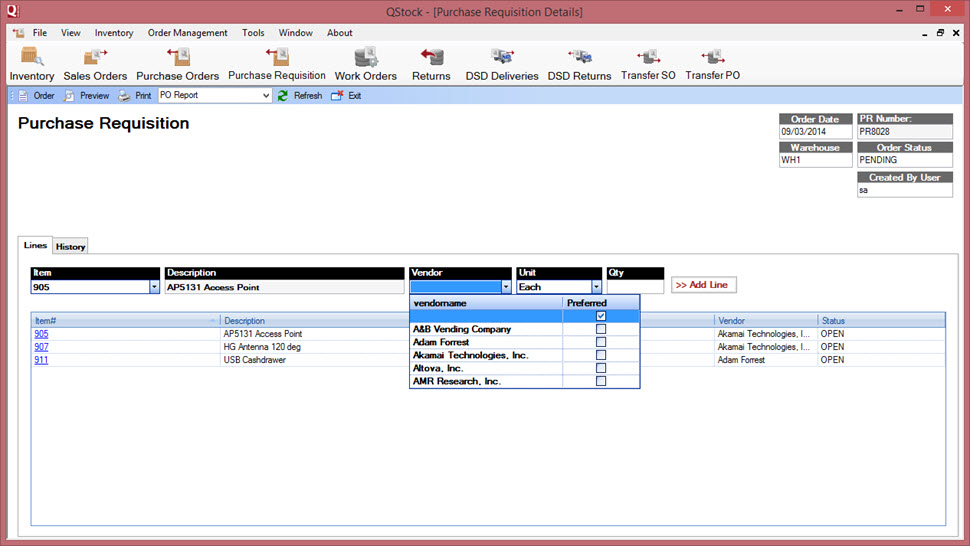The width and height of the screenshot is (970, 546).
Task: Open the Tools menu
Action: (253, 33)
